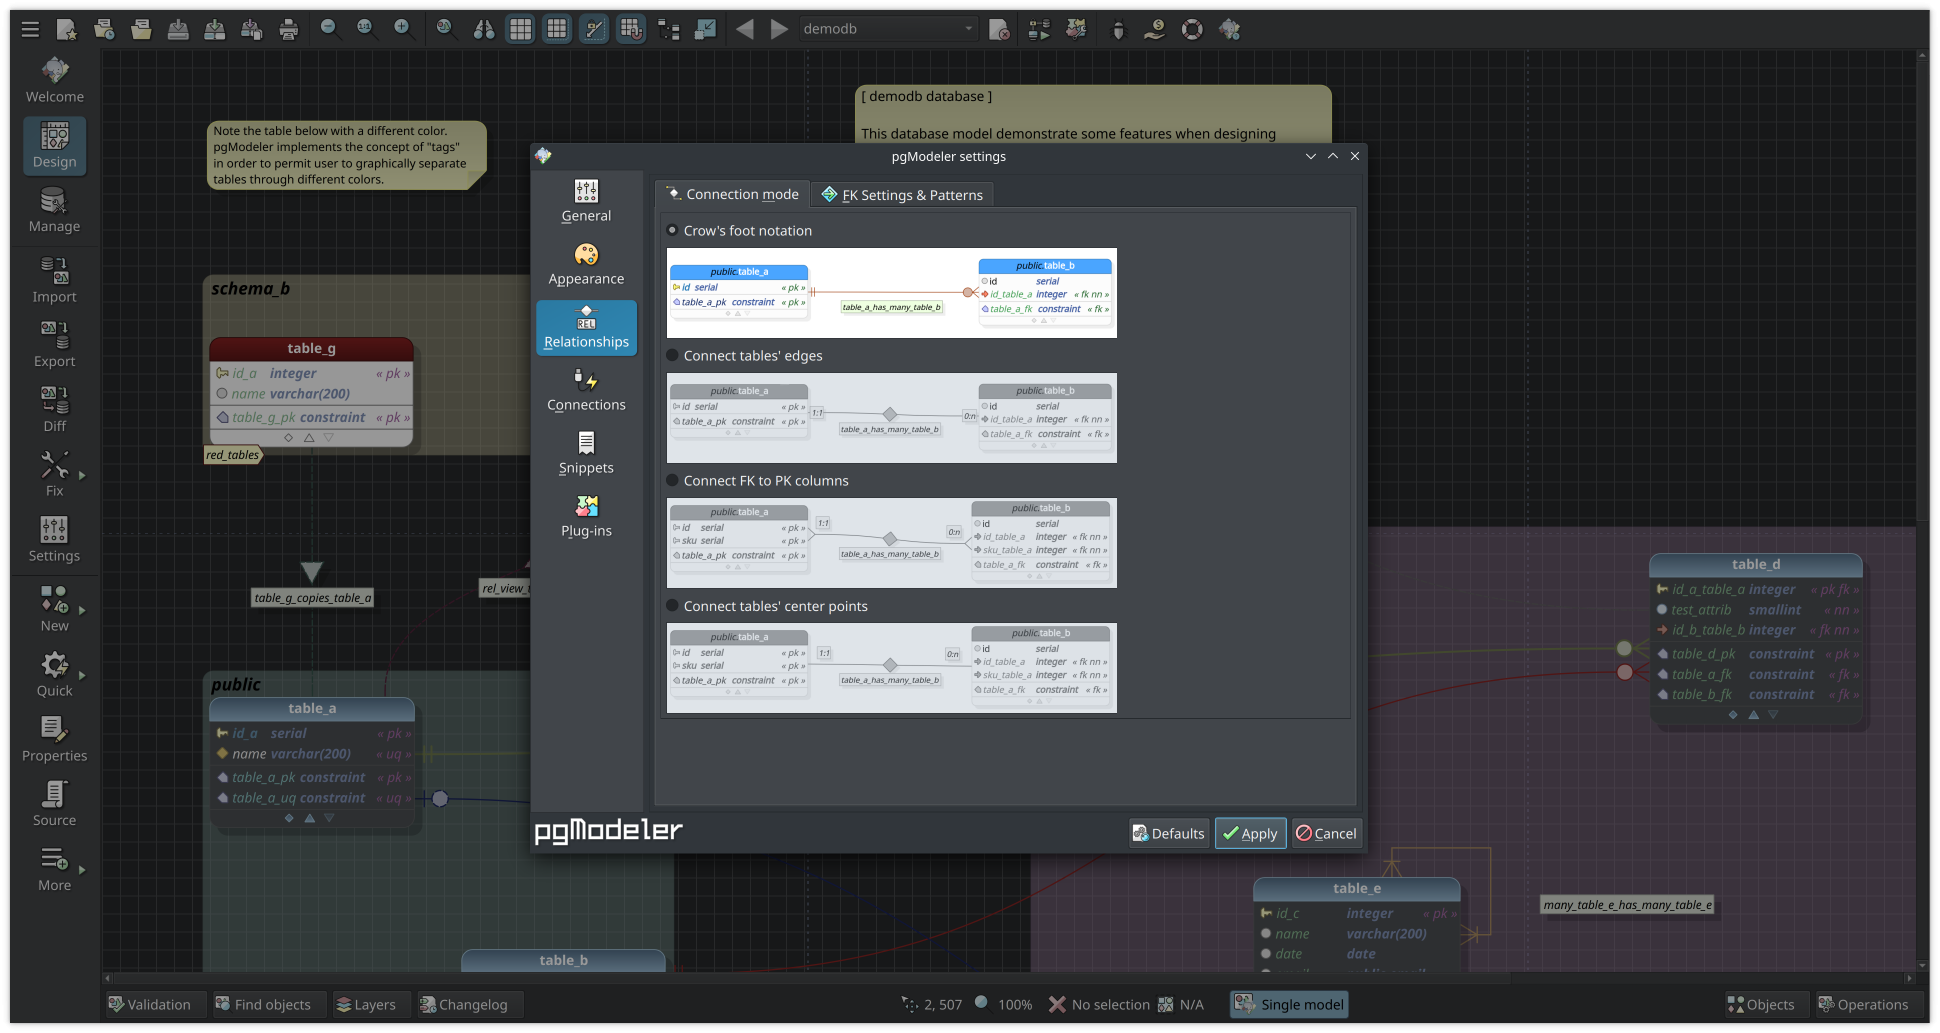
Task: Select Connect tables' edges option
Action: [x=744, y=355]
